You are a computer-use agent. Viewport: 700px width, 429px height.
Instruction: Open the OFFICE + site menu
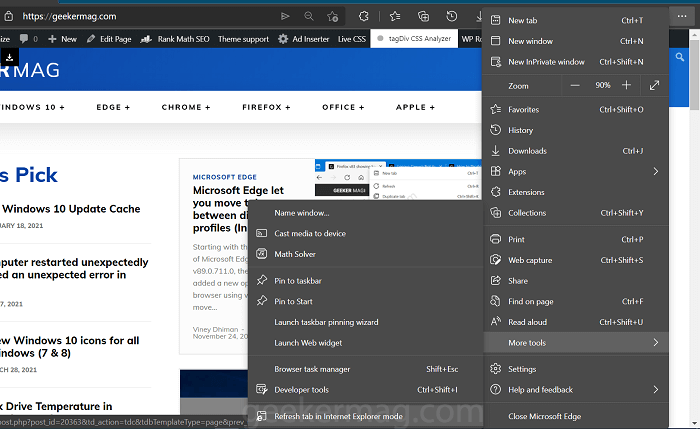pos(343,107)
